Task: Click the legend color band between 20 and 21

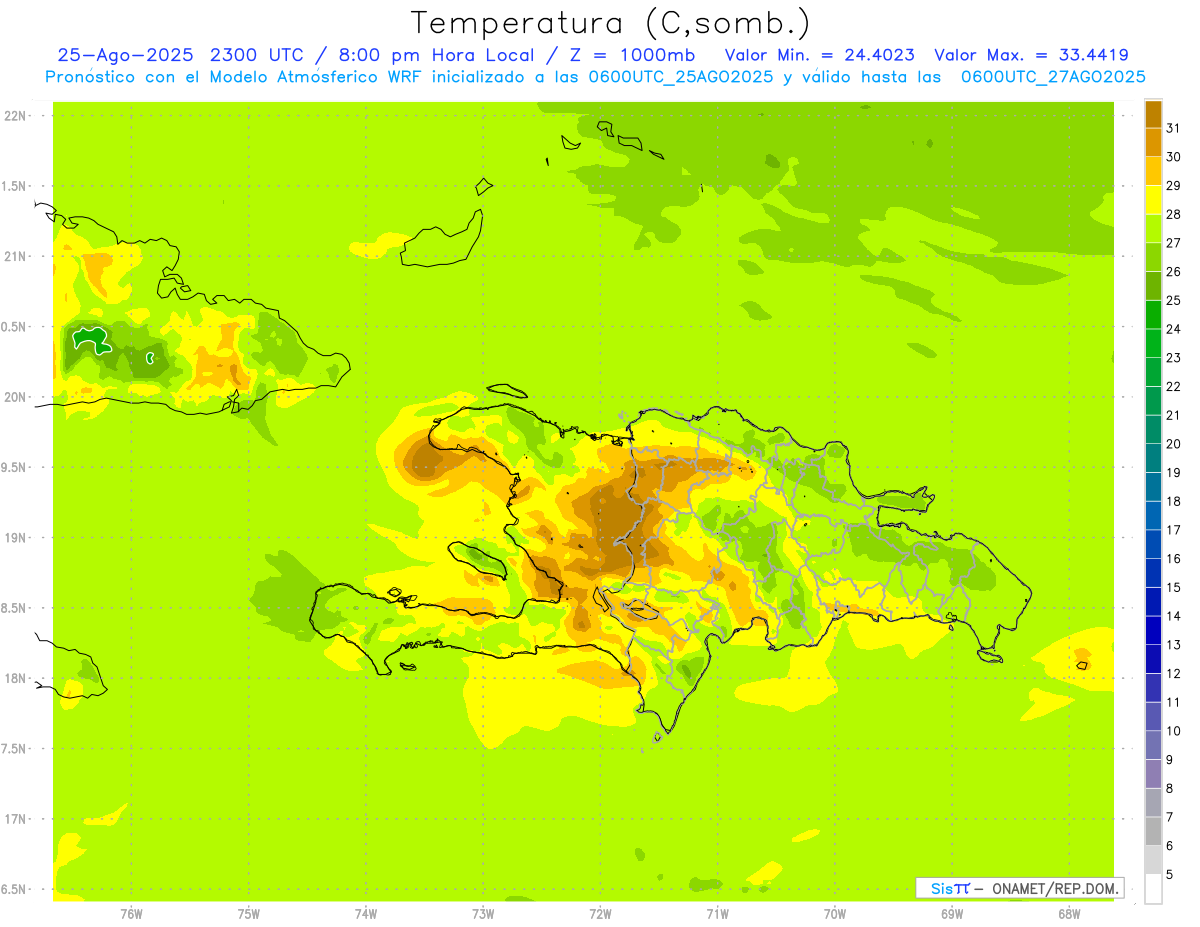Action: coord(1153,429)
